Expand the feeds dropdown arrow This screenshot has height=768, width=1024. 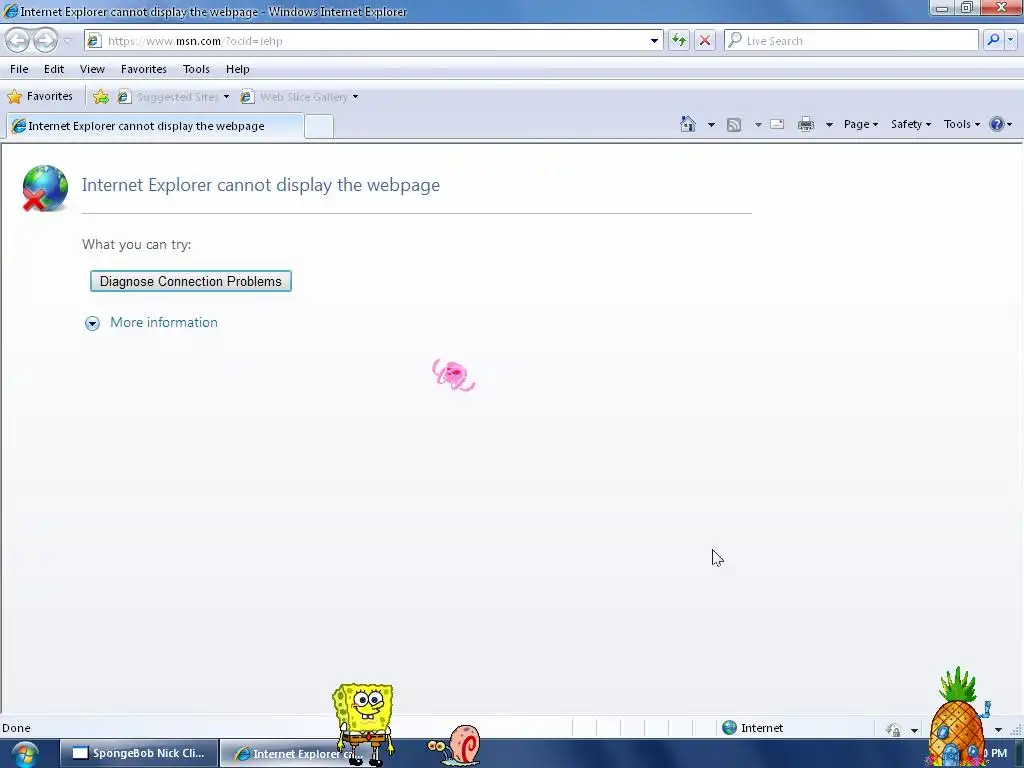click(x=758, y=124)
